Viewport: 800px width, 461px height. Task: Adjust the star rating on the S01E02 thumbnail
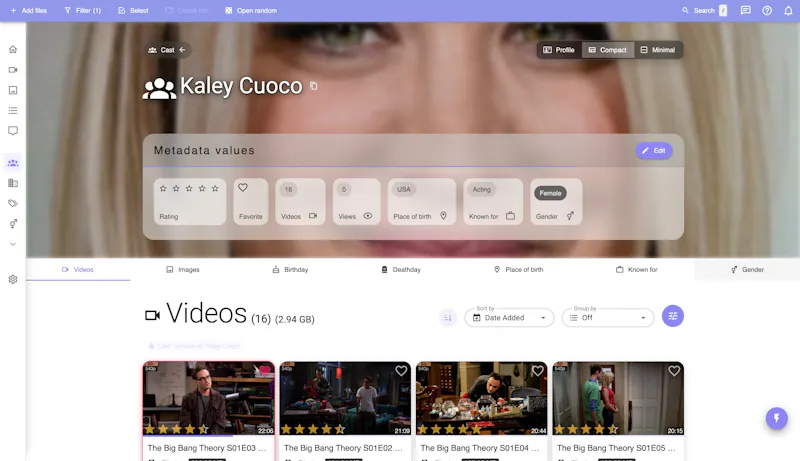313,429
